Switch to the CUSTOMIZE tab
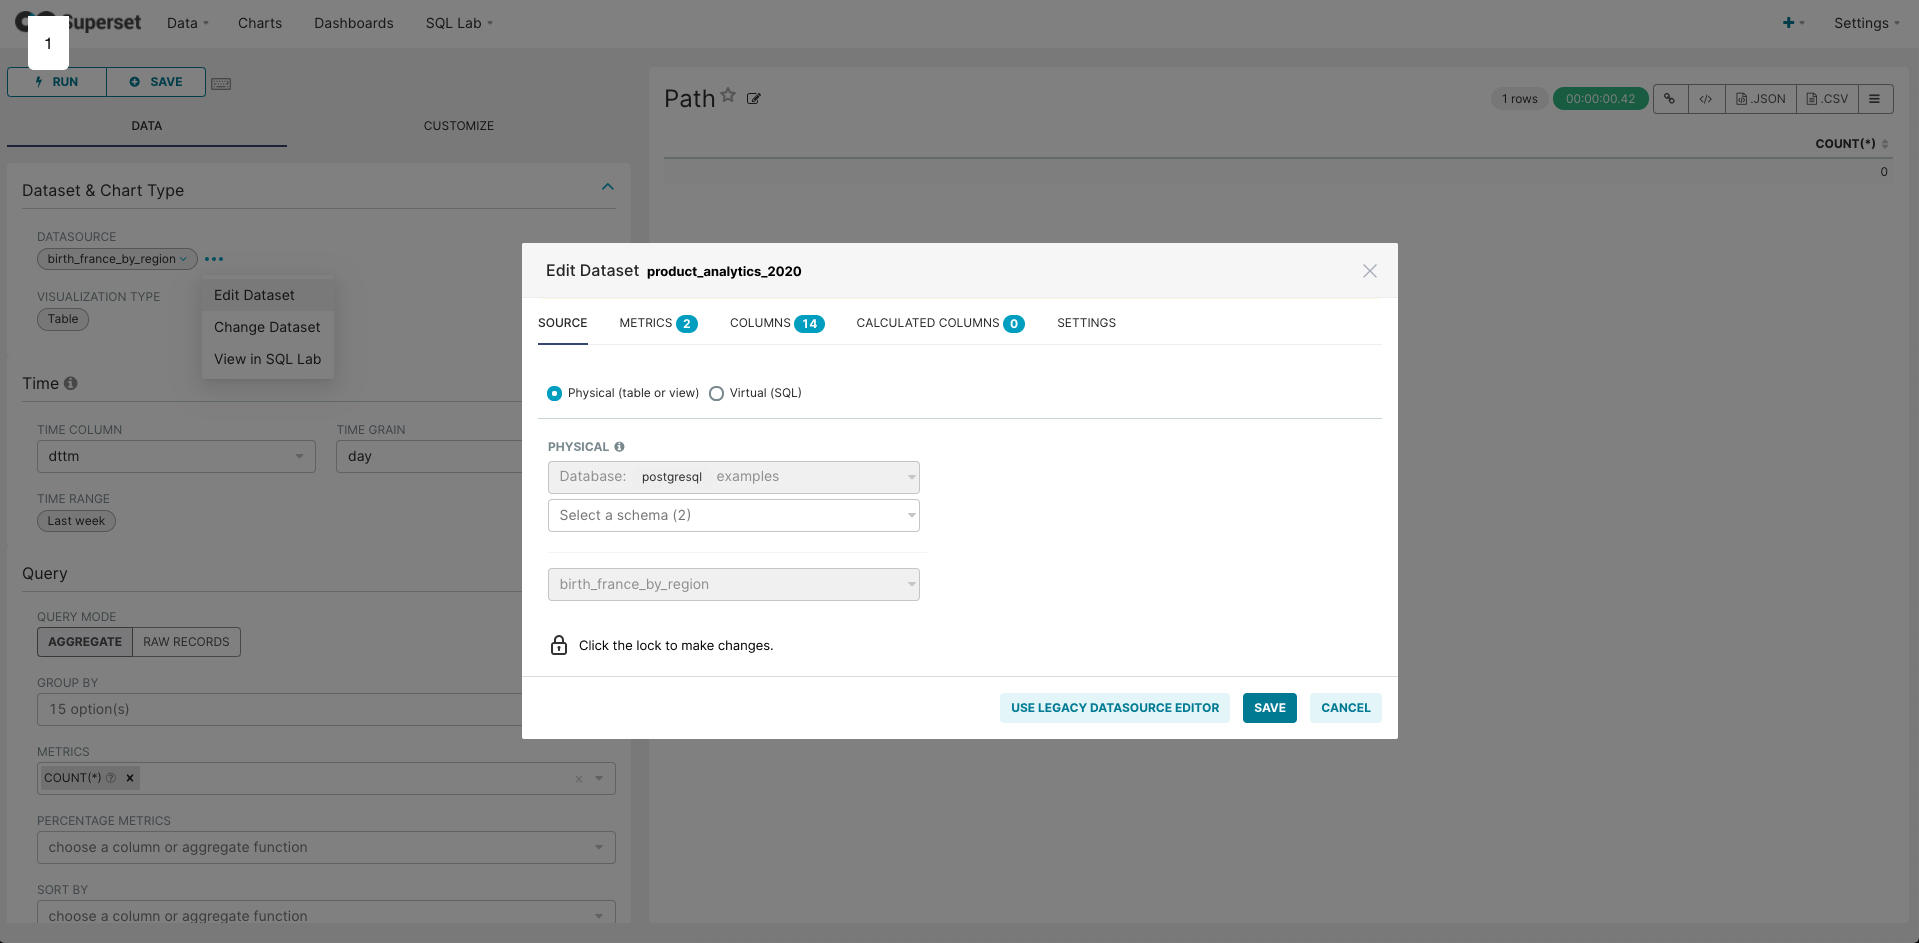The width and height of the screenshot is (1919, 943). tap(459, 126)
